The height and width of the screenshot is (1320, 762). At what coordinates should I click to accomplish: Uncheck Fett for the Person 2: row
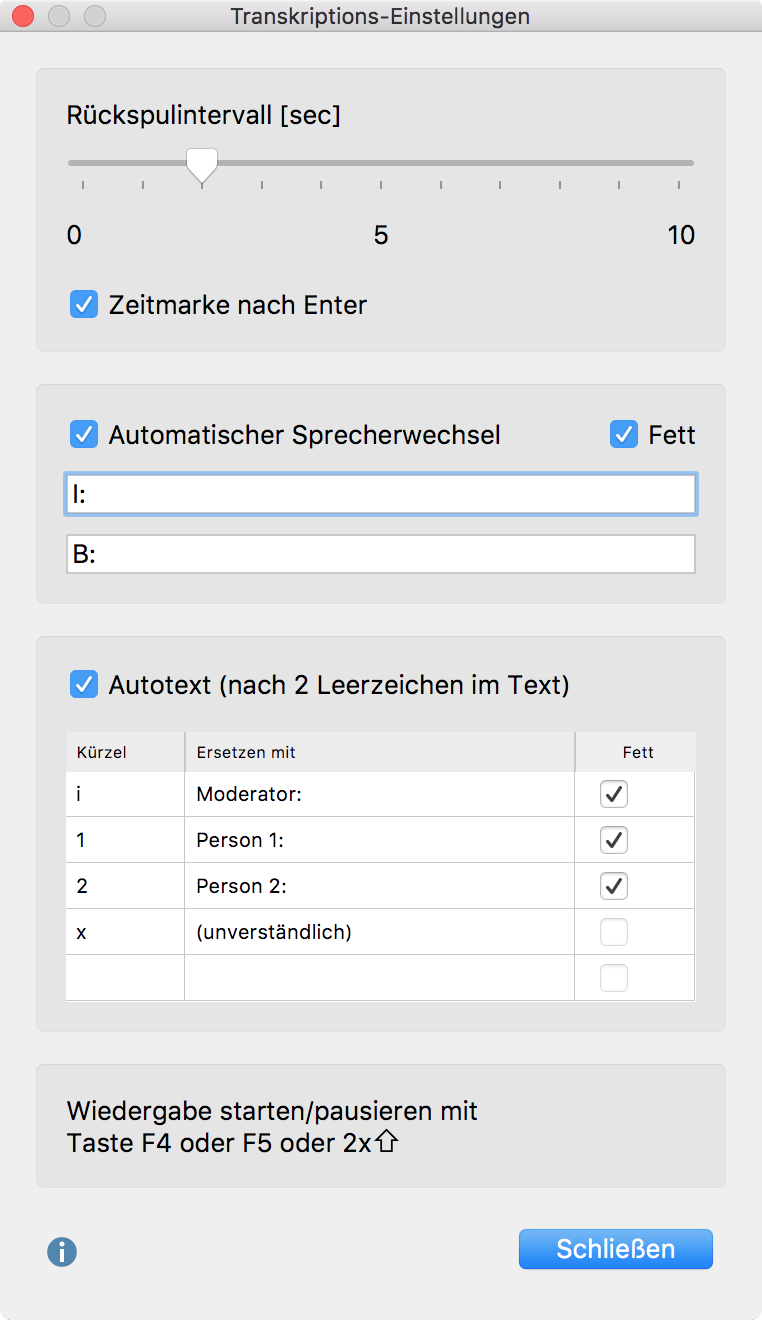pos(614,886)
